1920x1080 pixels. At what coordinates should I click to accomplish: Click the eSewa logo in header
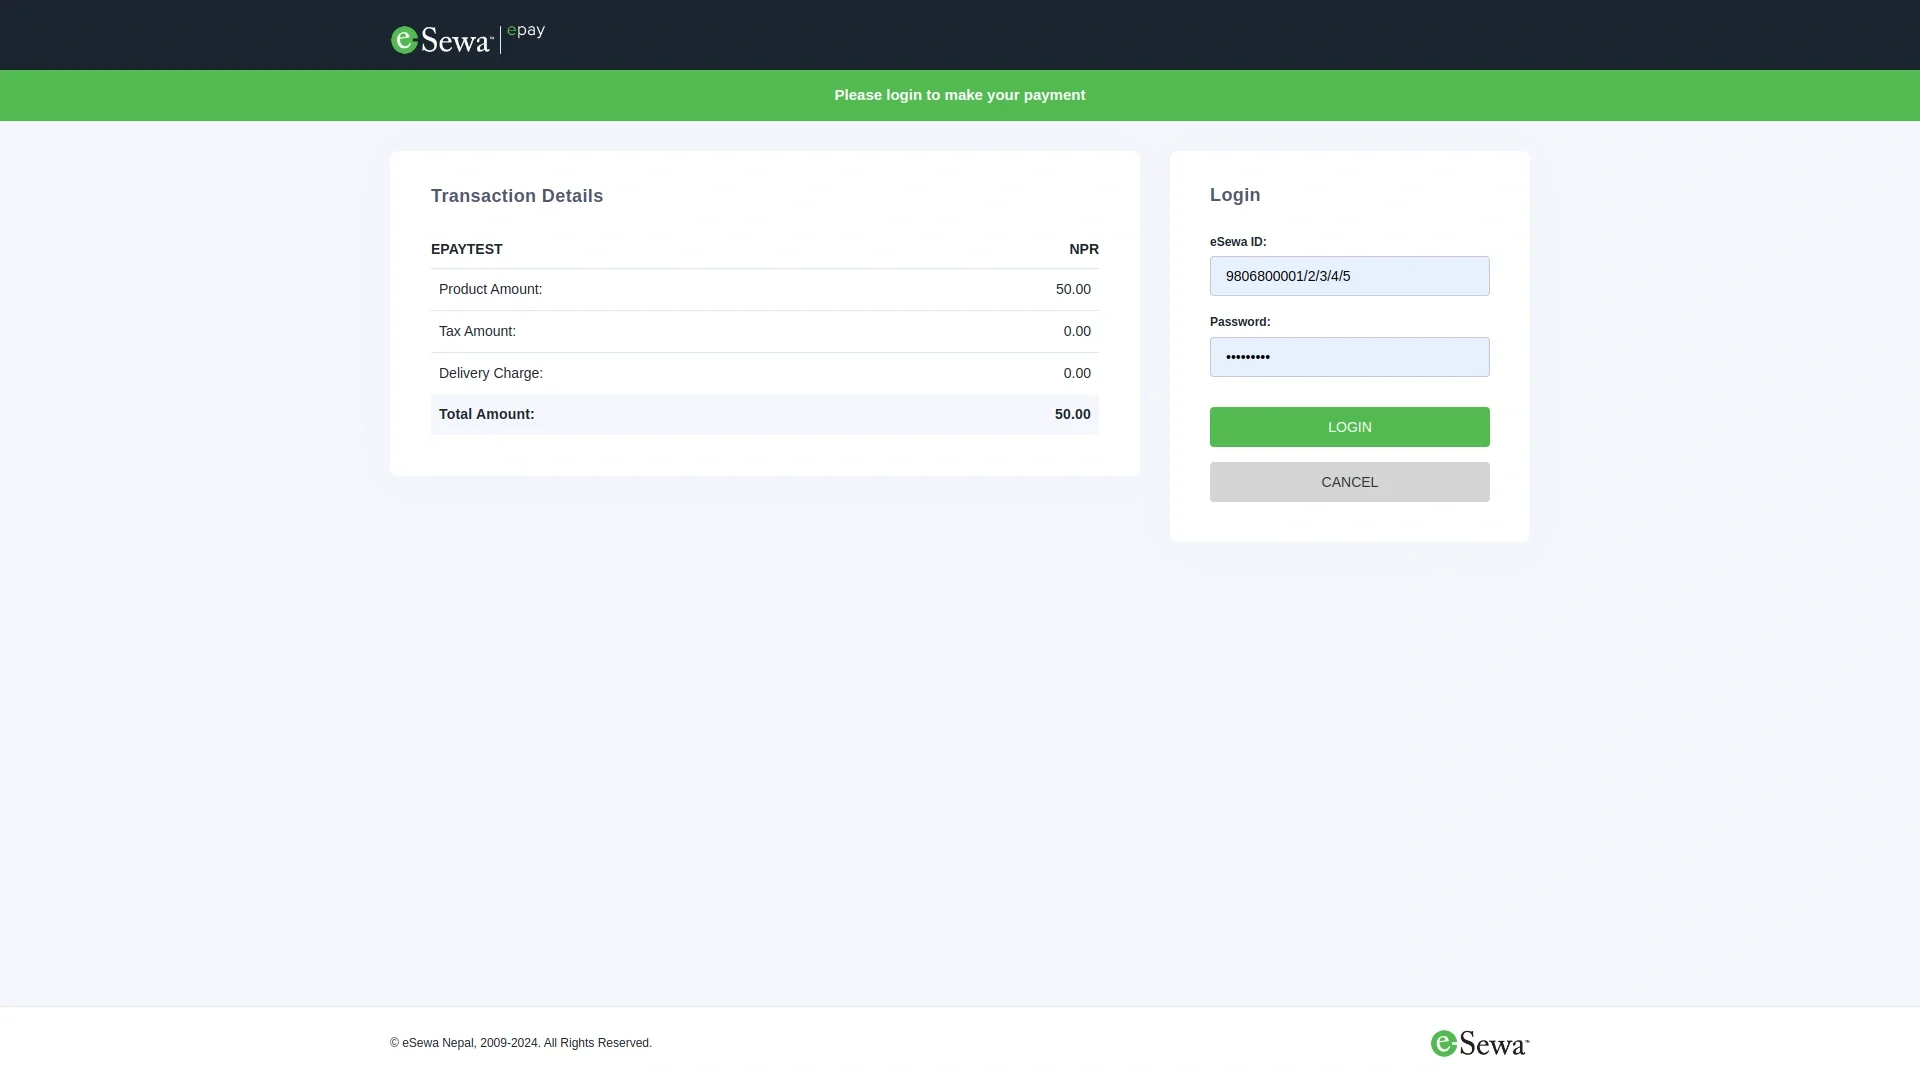442,40
